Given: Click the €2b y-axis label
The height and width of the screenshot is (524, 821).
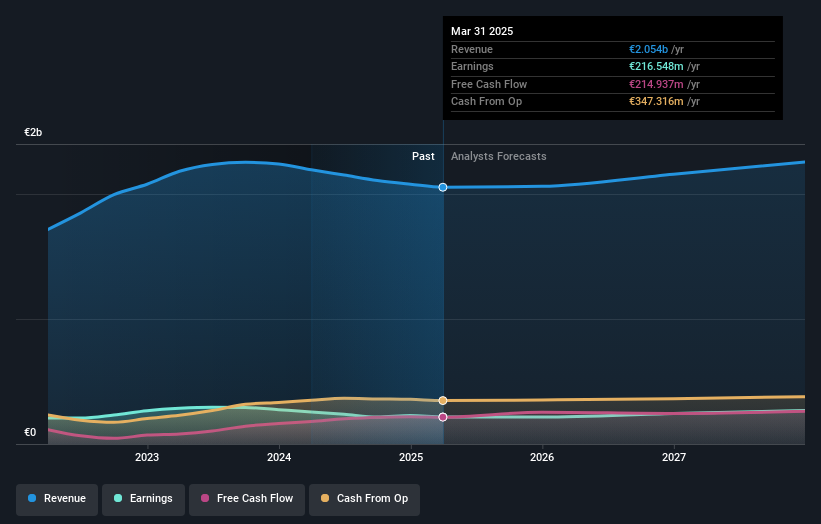Looking at the screenshot, I should 33,132.
